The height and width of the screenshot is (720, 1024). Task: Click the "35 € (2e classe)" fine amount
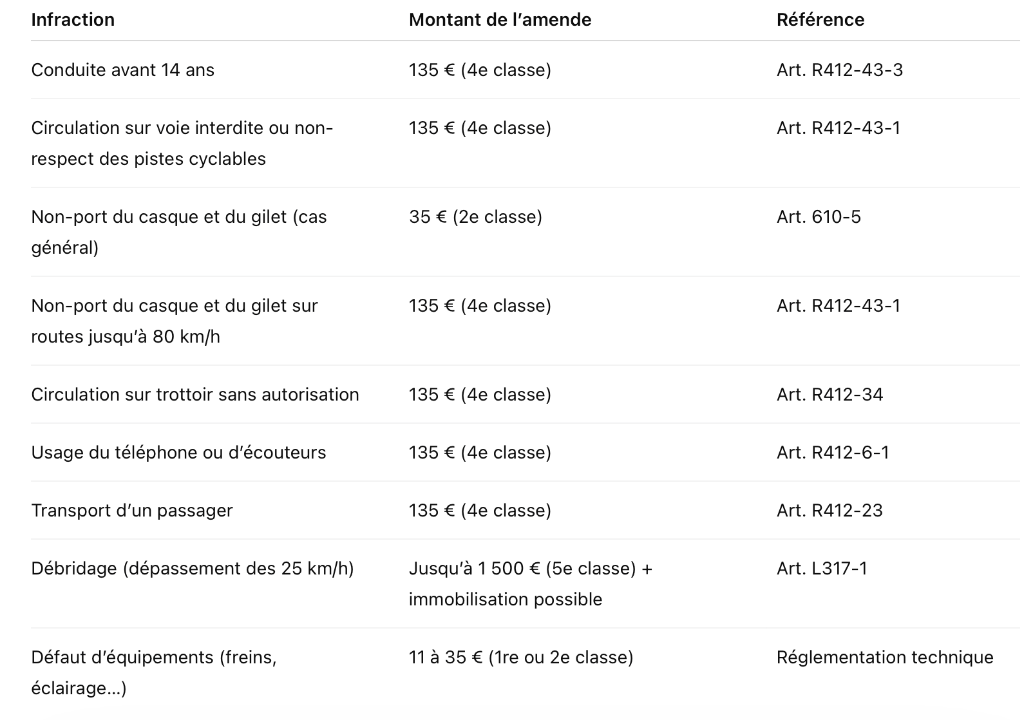[475, 217]
